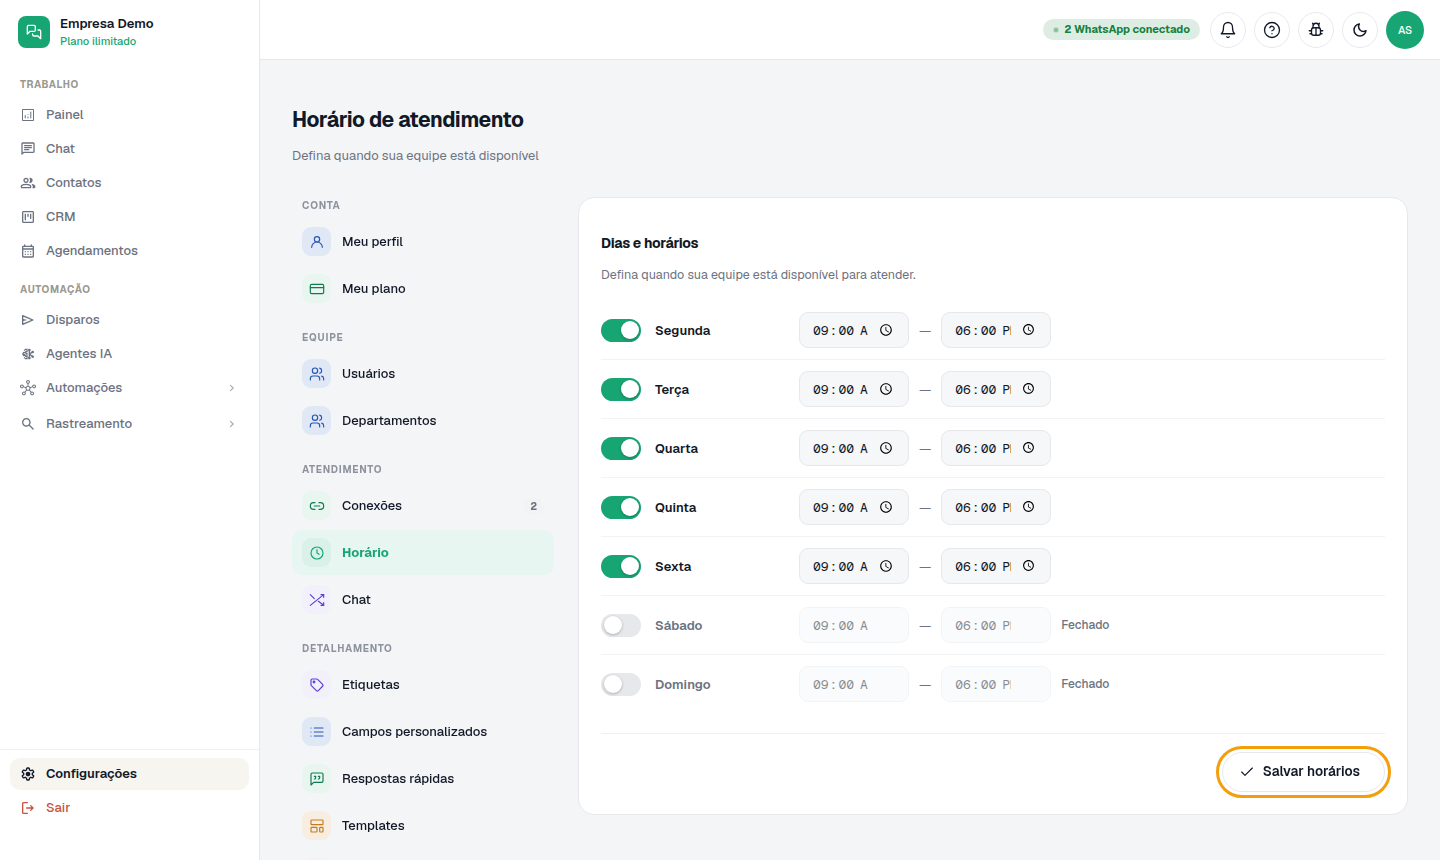Open the clock picker for Segunda end time
The image size is (1440, 860).
pyautogui.click(x=1028, y=330)
